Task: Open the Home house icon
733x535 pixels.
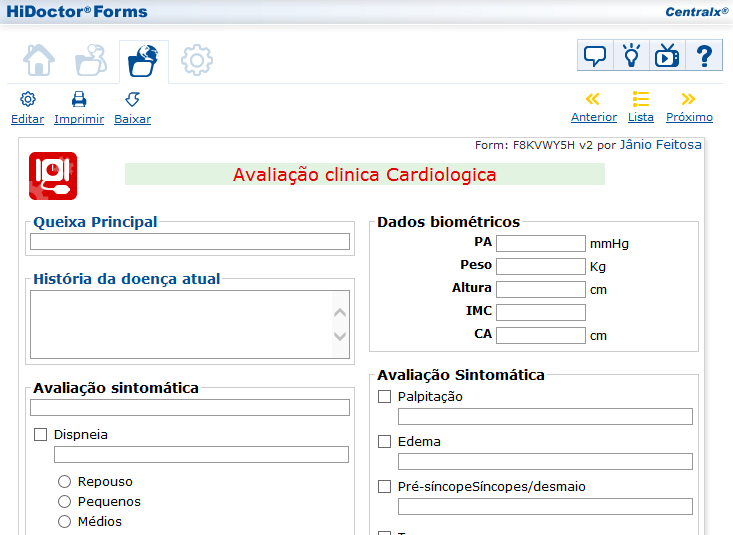Action: click(39, 60)
